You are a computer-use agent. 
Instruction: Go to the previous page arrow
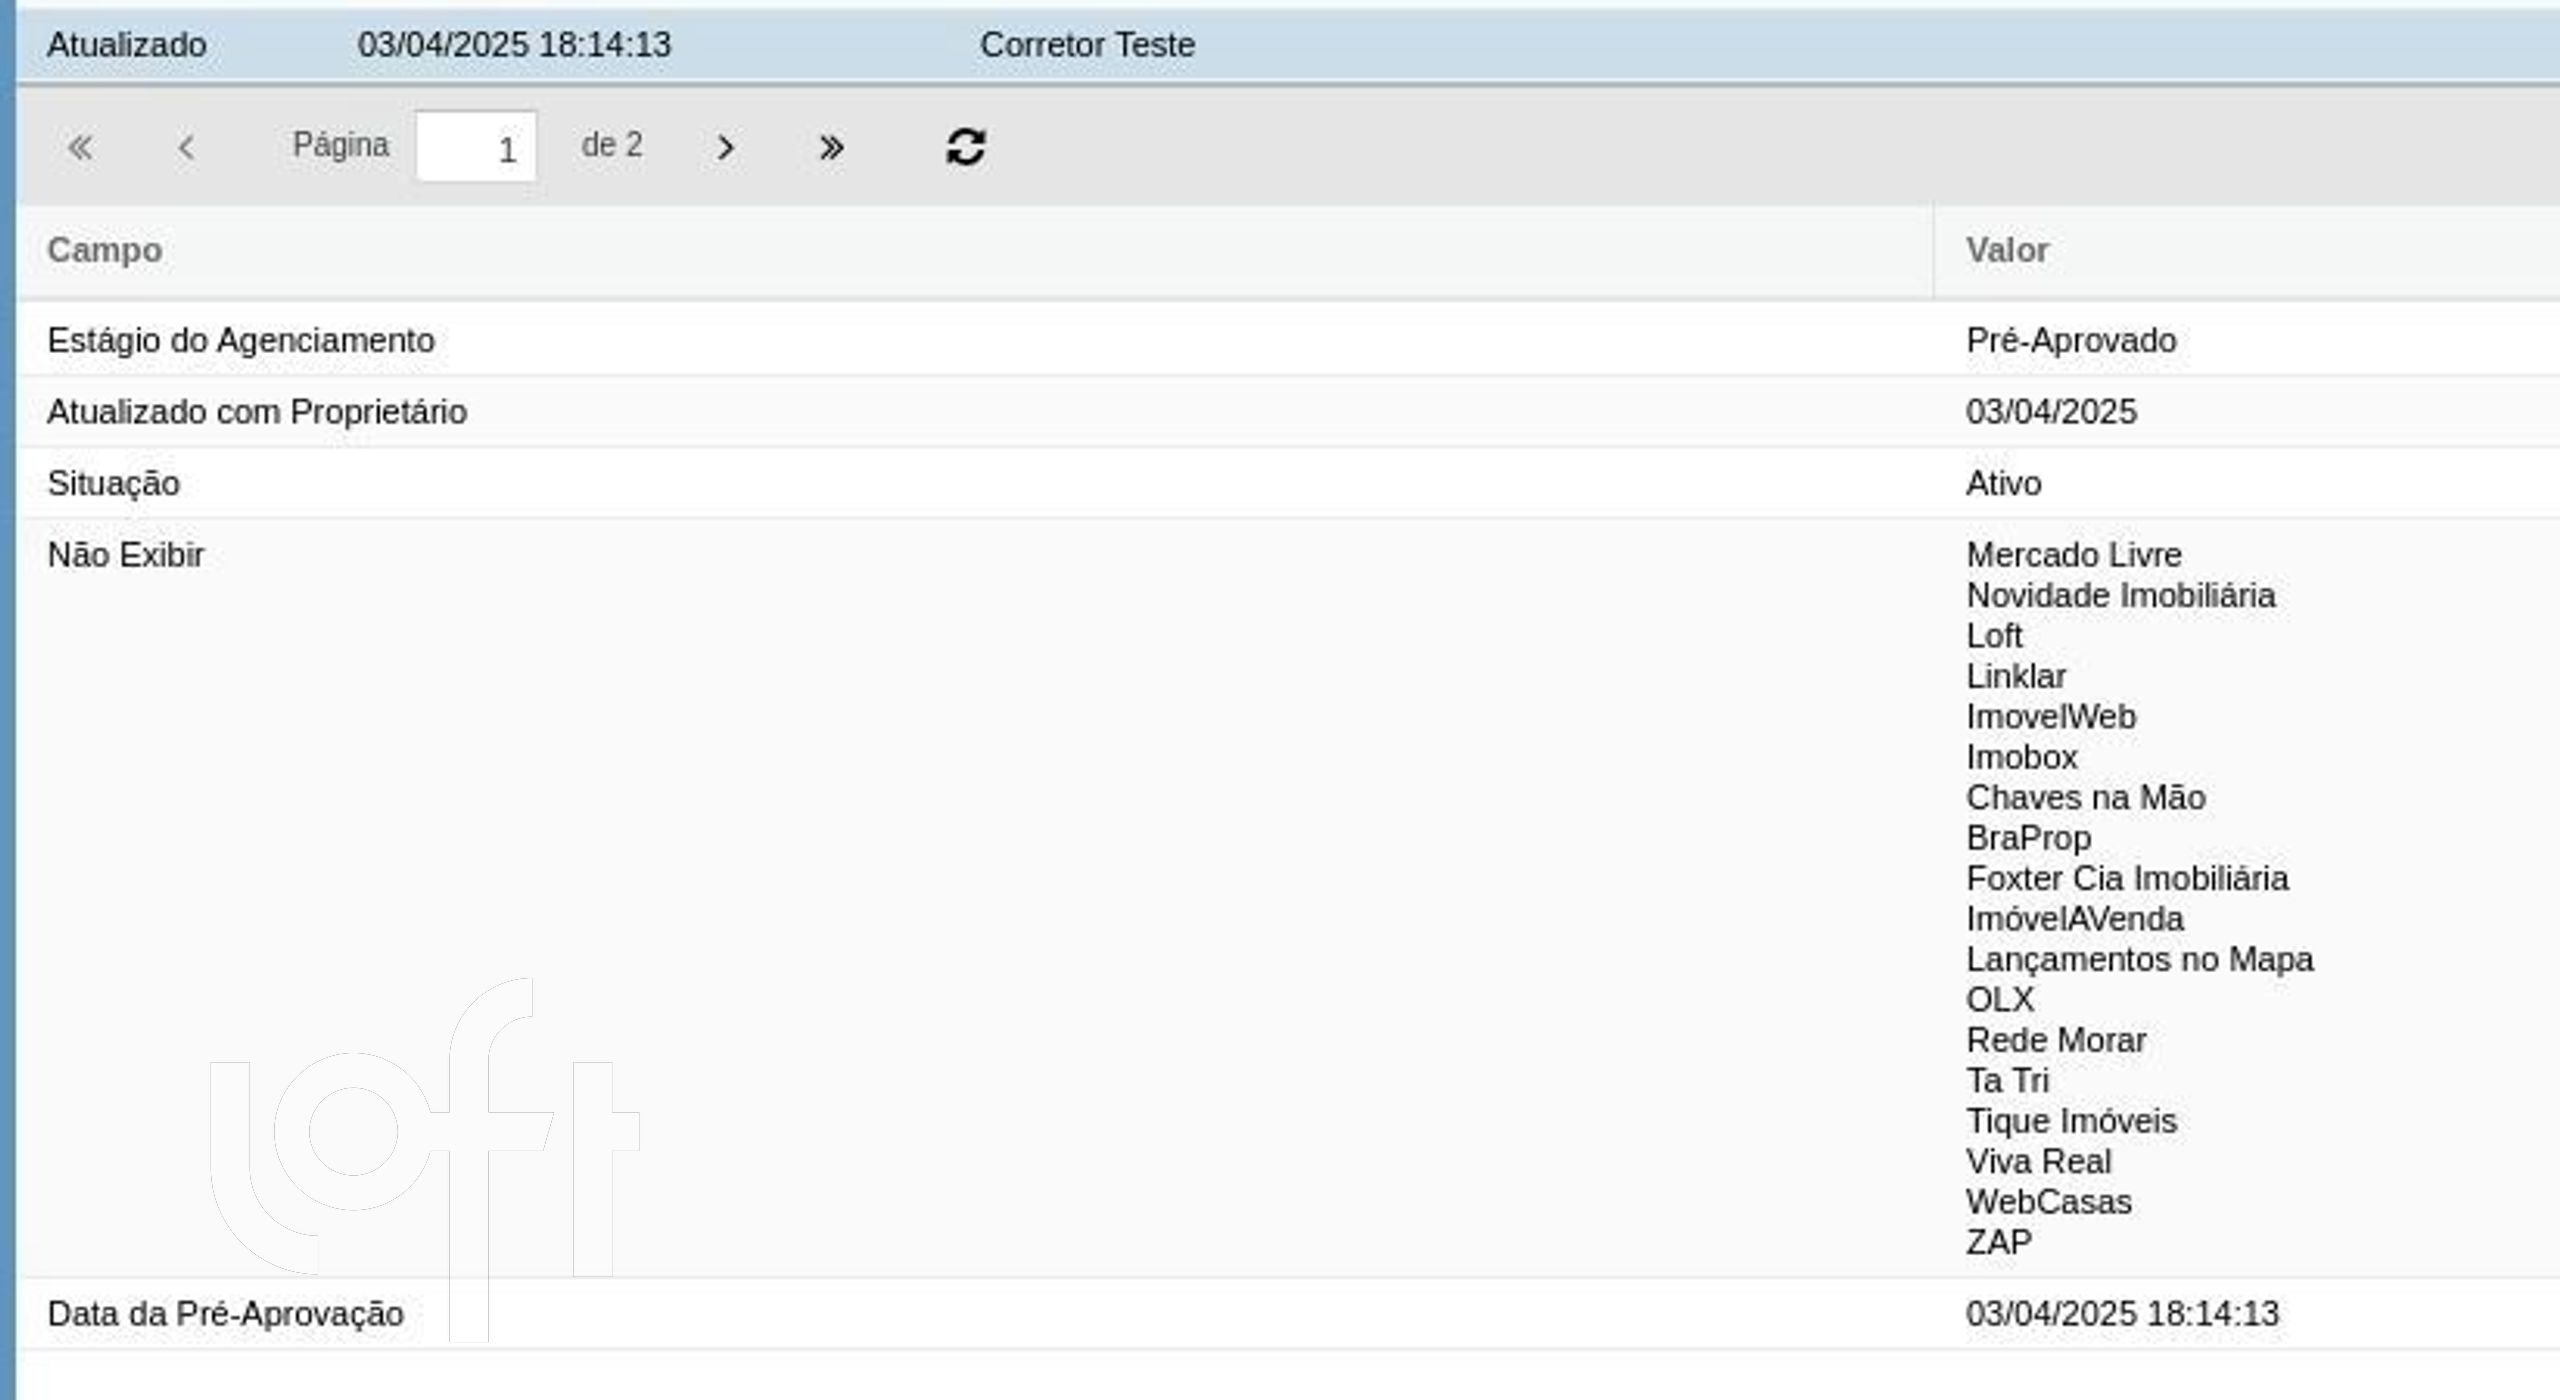pyautogui.click(x=186, y=148)
